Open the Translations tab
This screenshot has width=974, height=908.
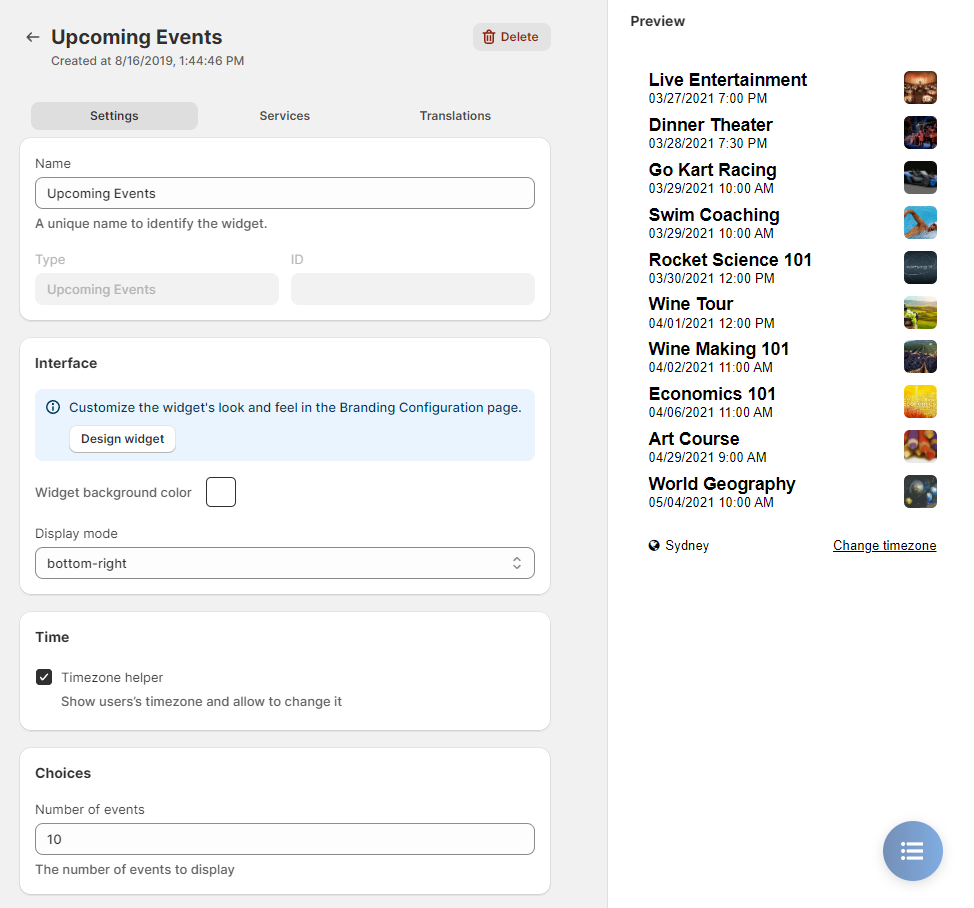tap(455, 116)
